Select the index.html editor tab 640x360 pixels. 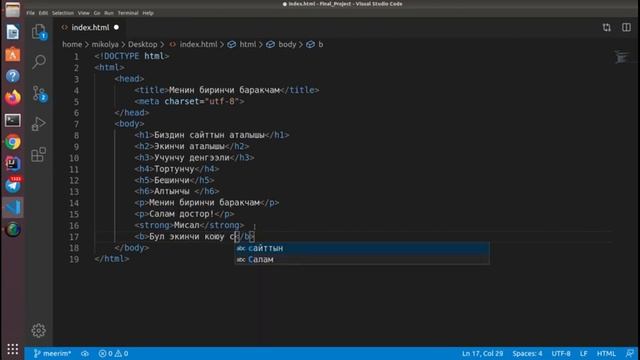pyautogui.click(x=90, y=27)
